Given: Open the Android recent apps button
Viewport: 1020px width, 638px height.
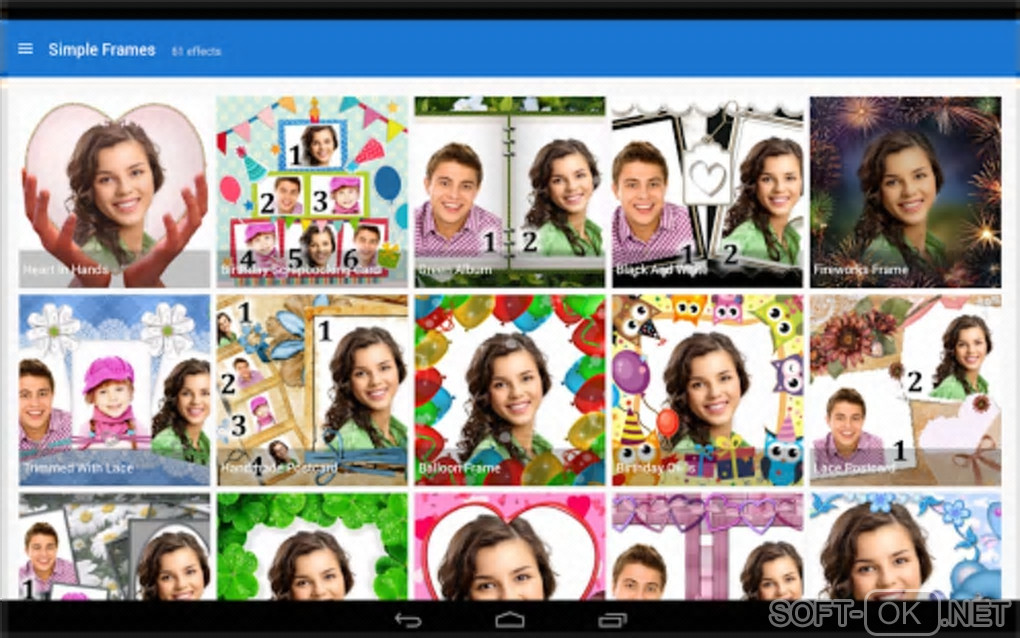Looking at the screenshot, I should click(612, 620).
